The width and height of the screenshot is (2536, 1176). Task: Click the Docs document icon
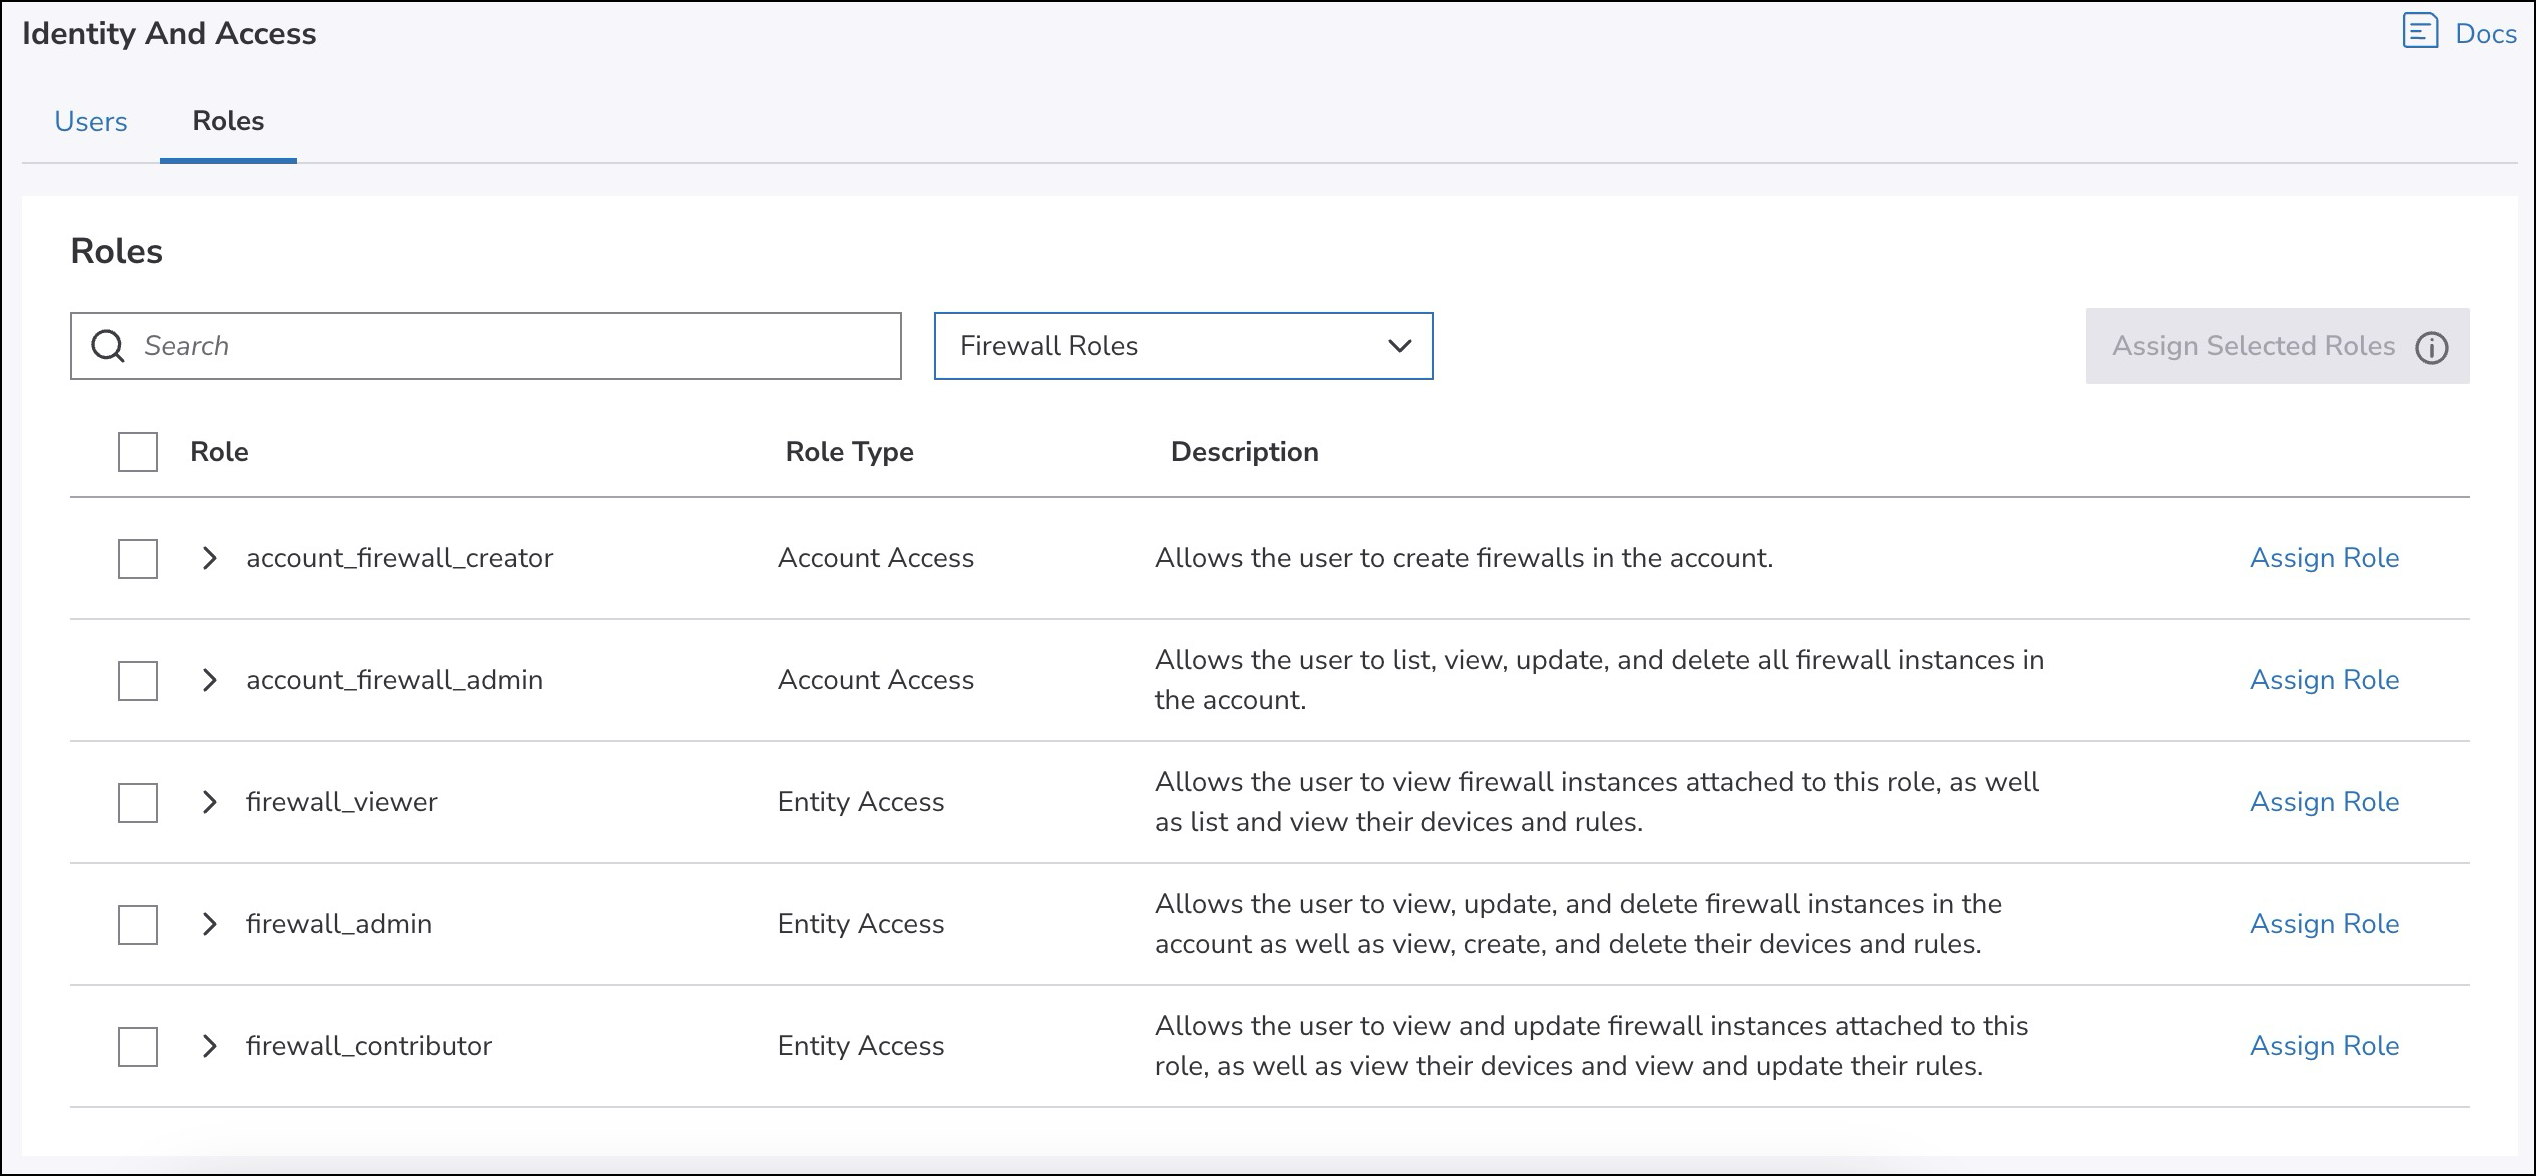[2419, 32]
